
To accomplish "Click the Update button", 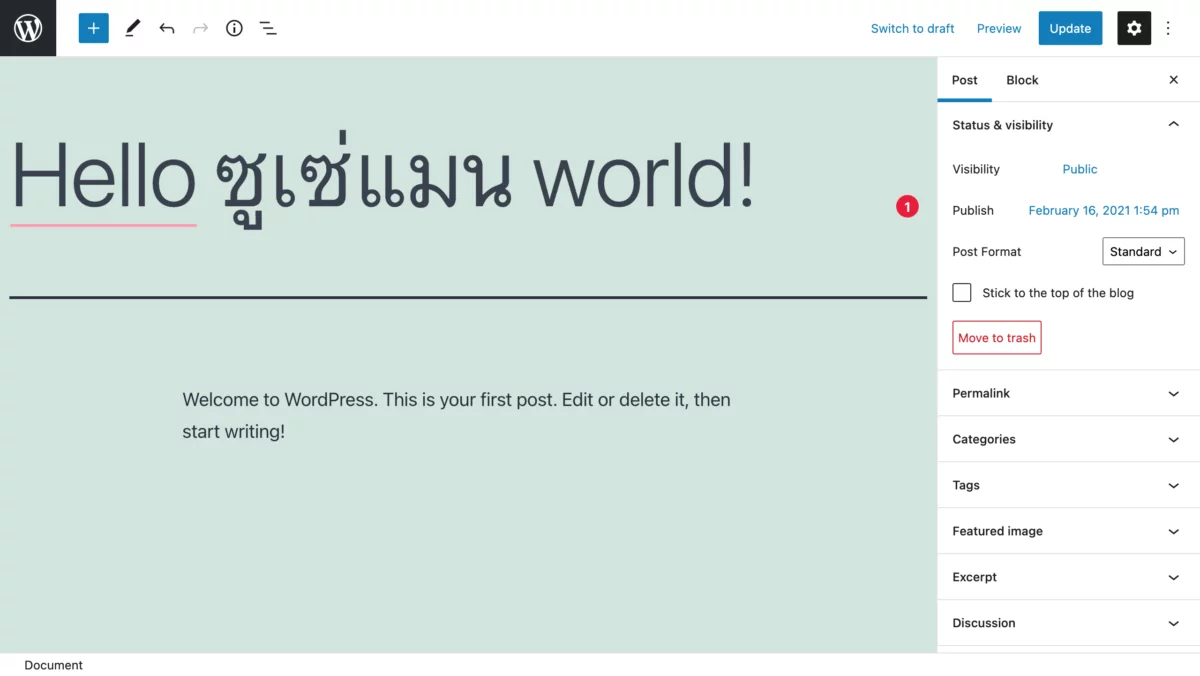I will click(1069, 28).
